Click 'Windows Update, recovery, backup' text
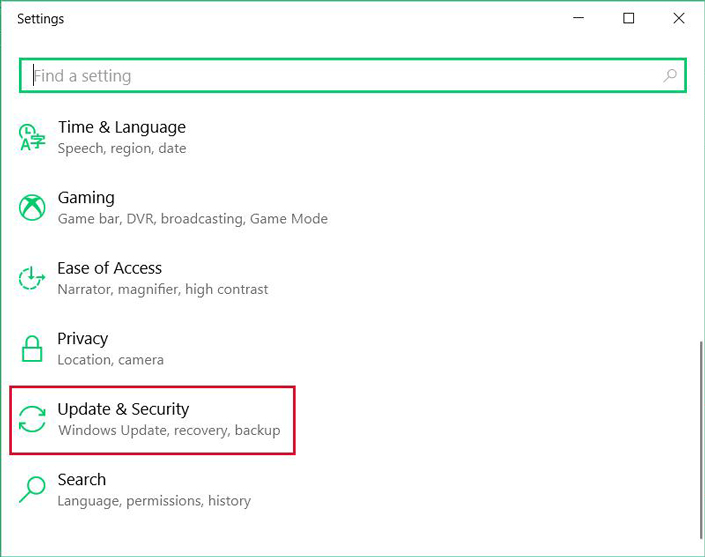This screenshot has height=557, width=705. [x=169, y=430]
